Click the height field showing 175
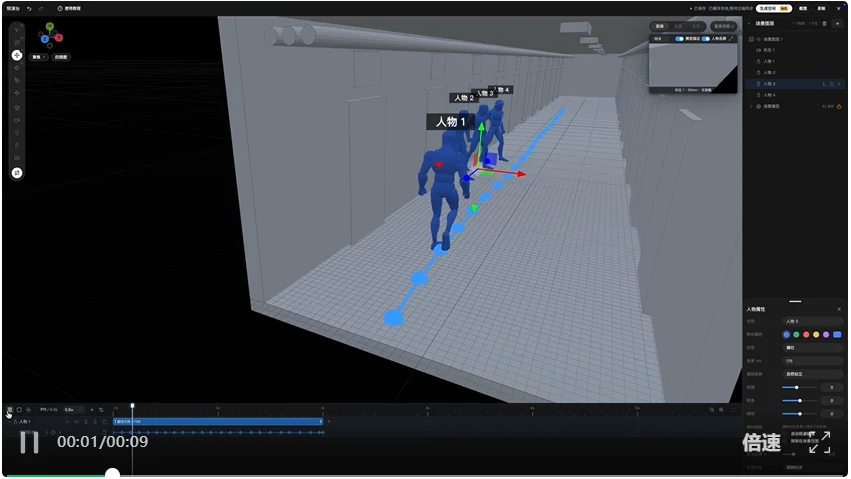Viewport: 851px width, 479px height. point(812,361)
